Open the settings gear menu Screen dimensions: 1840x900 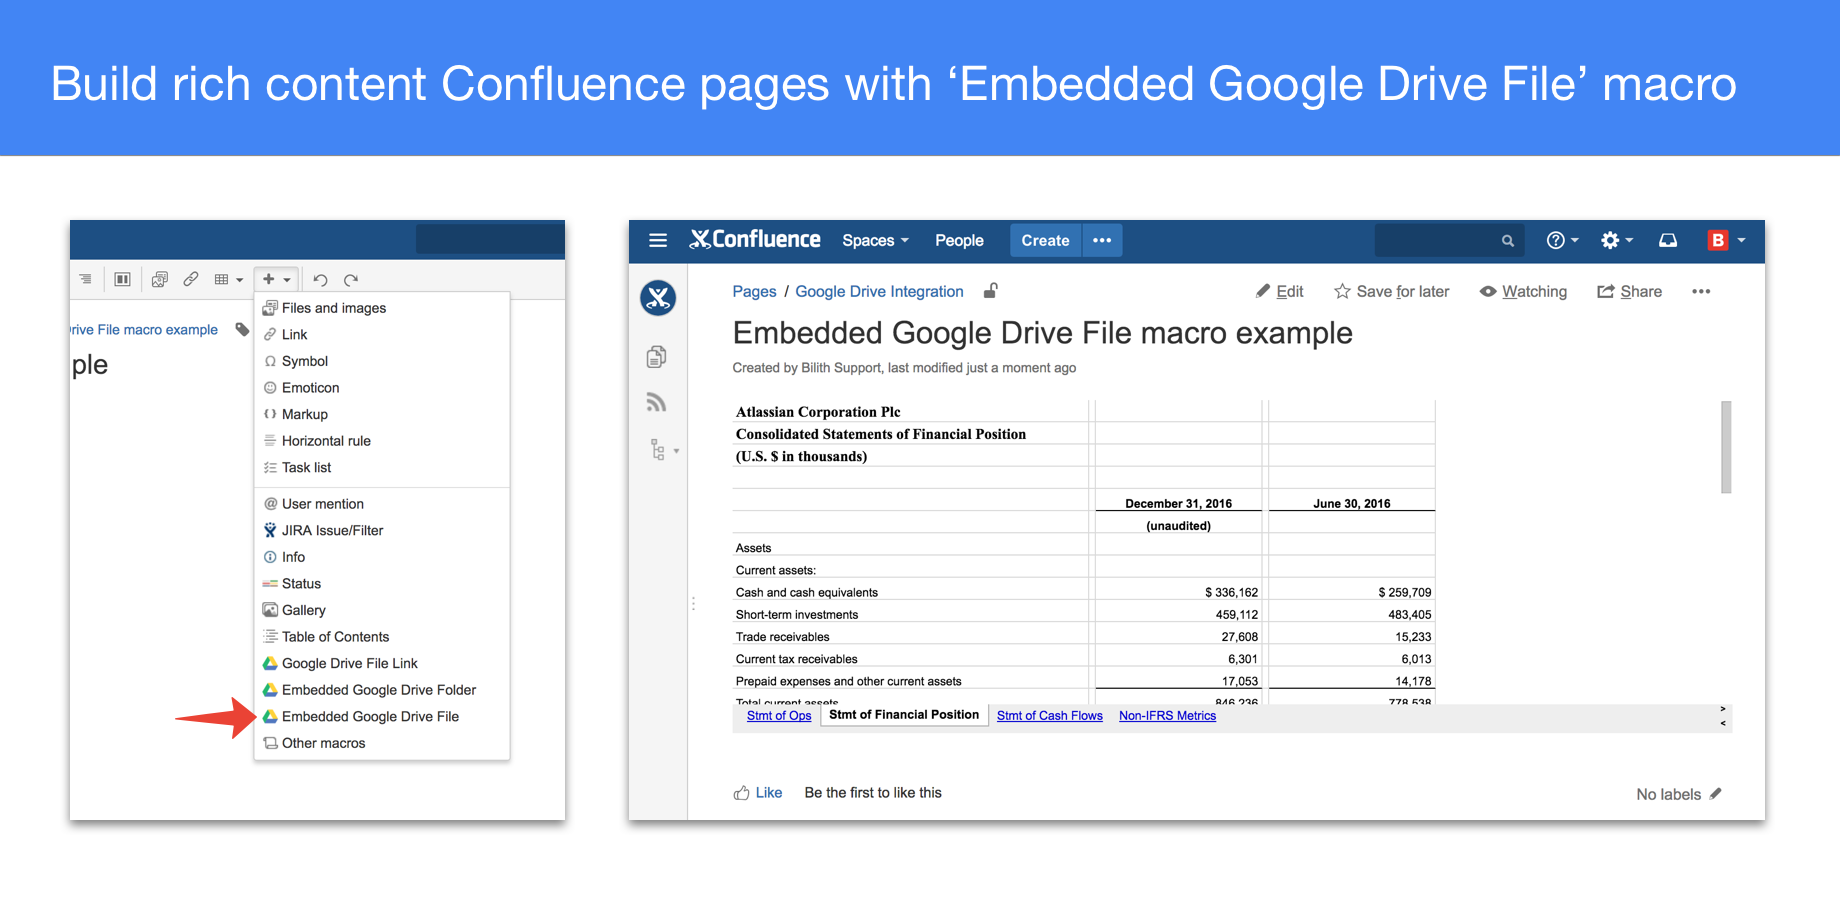coord(1615,240)
